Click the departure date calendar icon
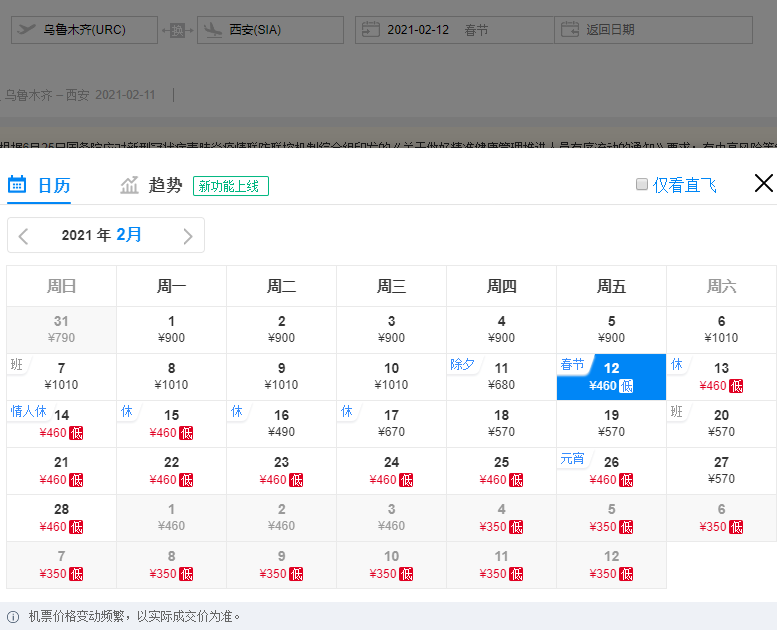777x630 pixels. click(369, 30)
